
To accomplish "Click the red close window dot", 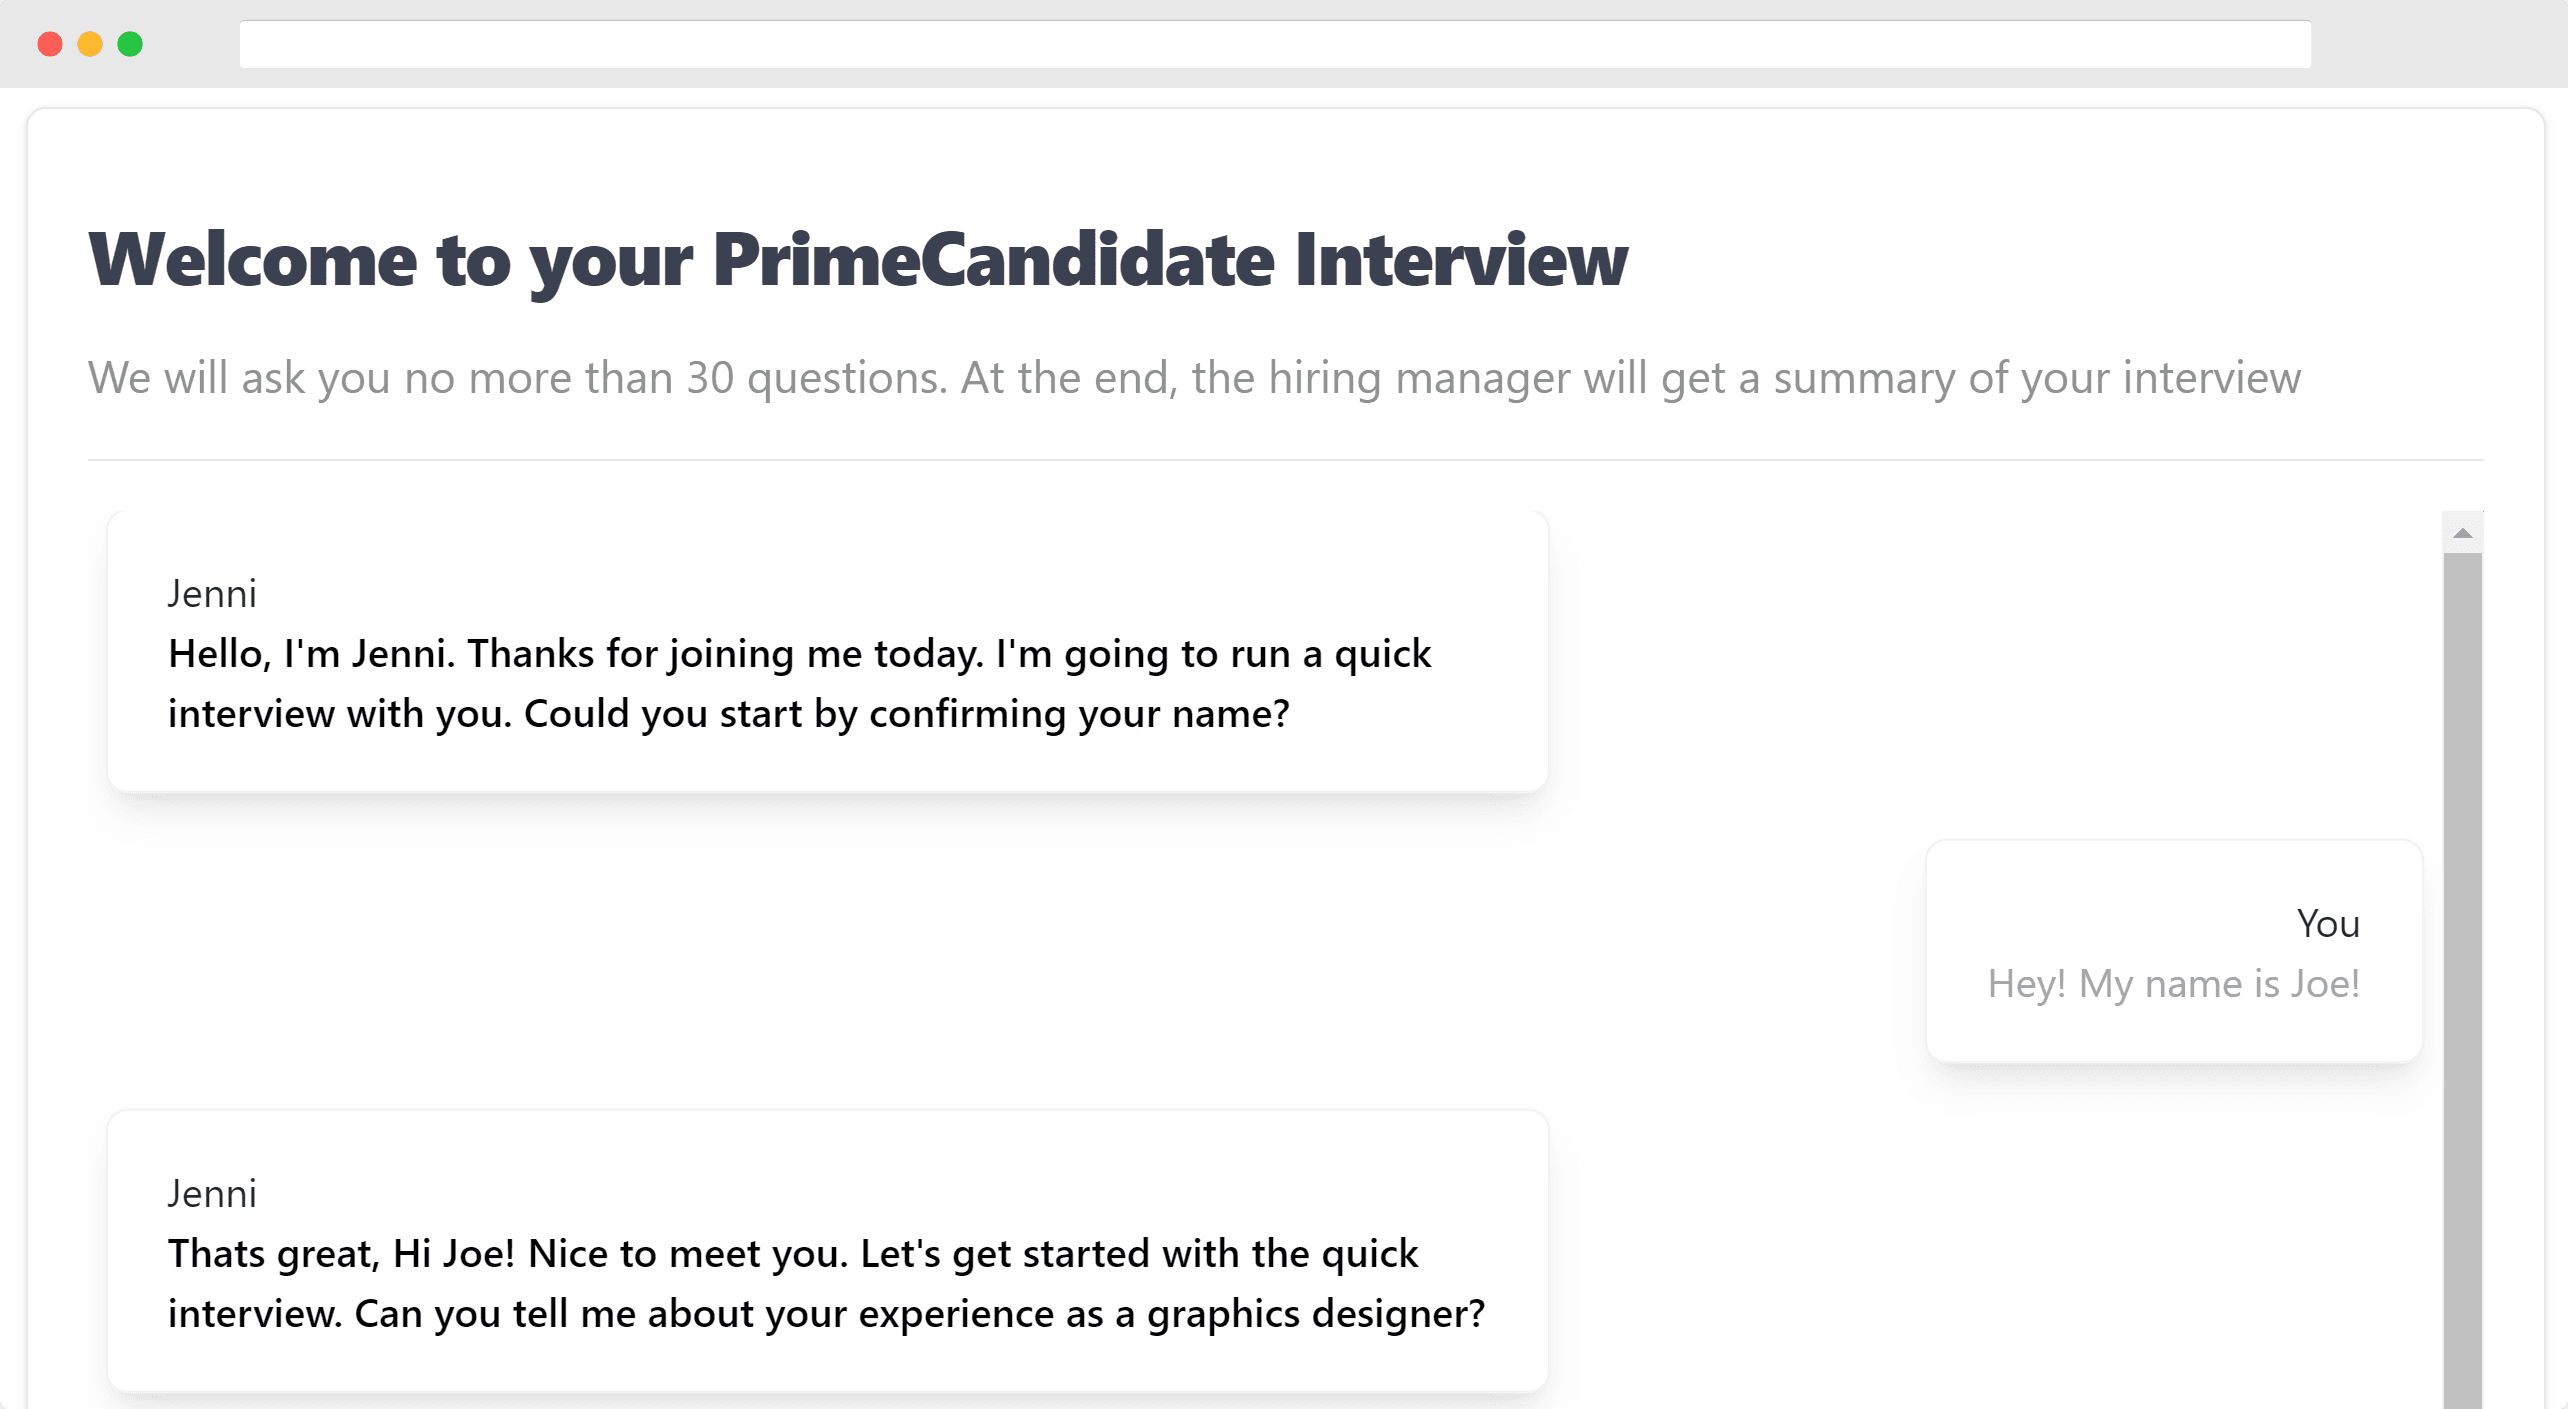I will [x=50, y=44].
